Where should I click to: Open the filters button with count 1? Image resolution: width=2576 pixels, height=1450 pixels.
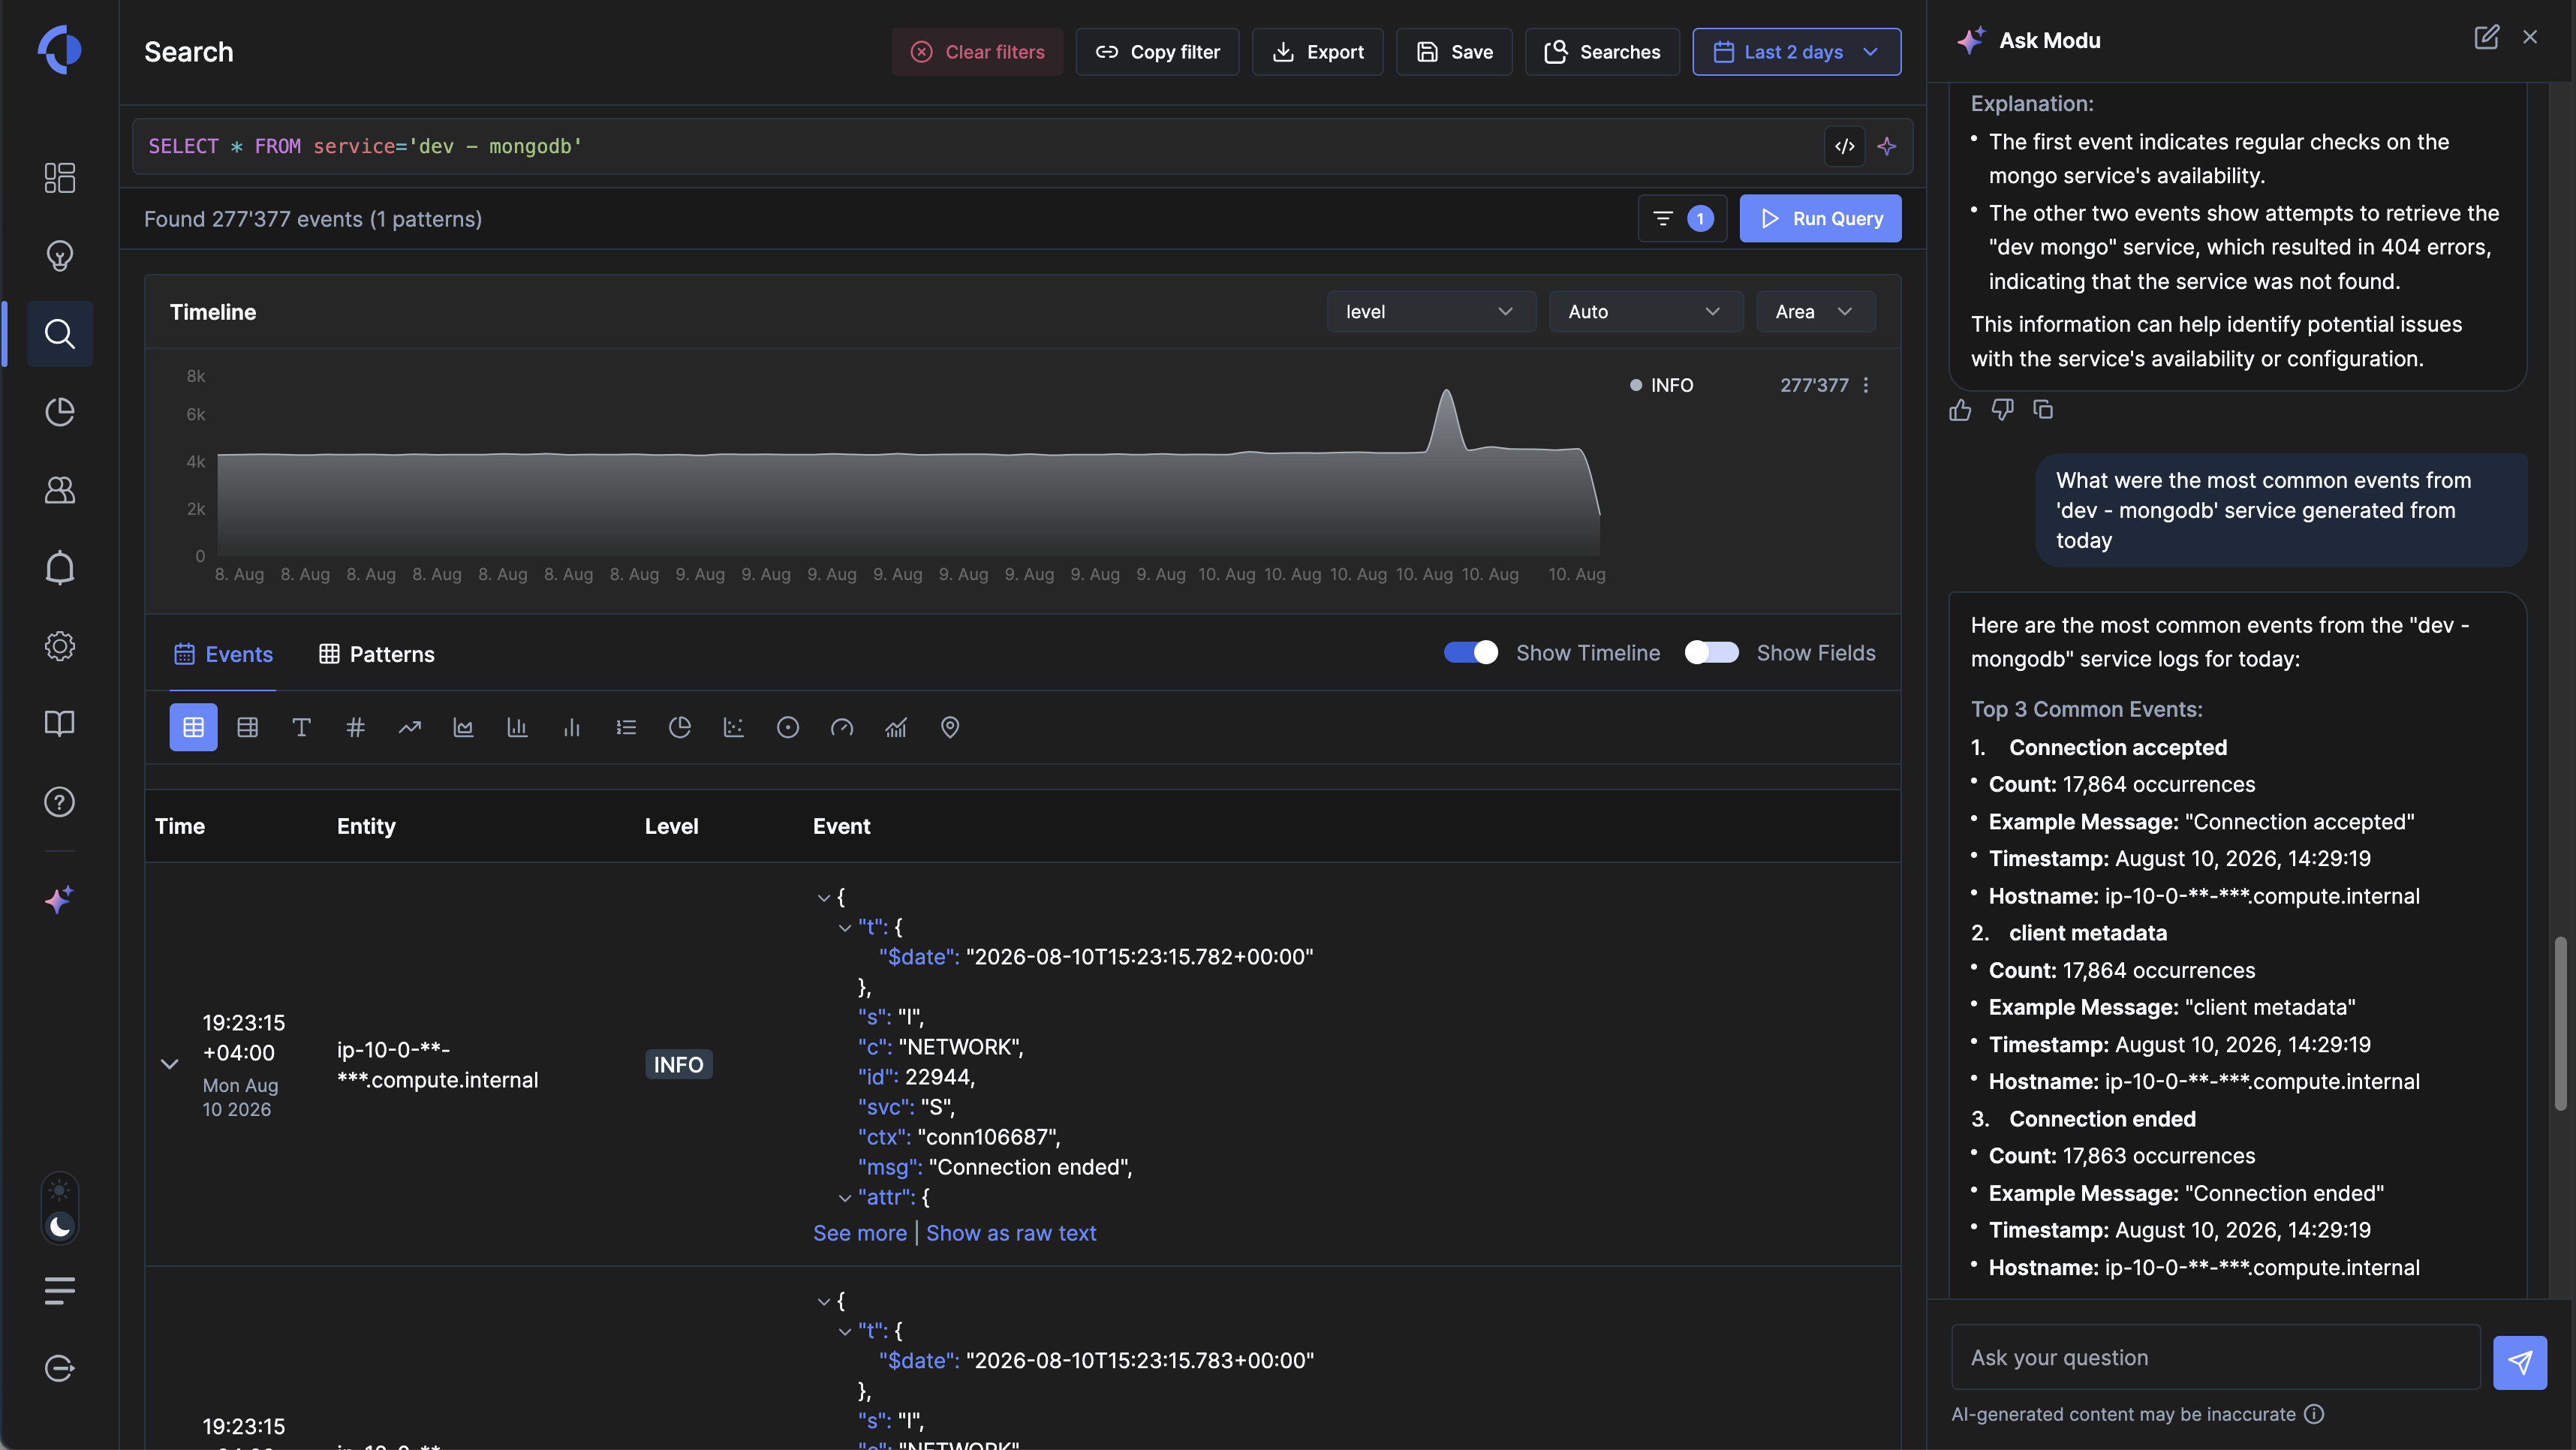(x=1682, y=218)
